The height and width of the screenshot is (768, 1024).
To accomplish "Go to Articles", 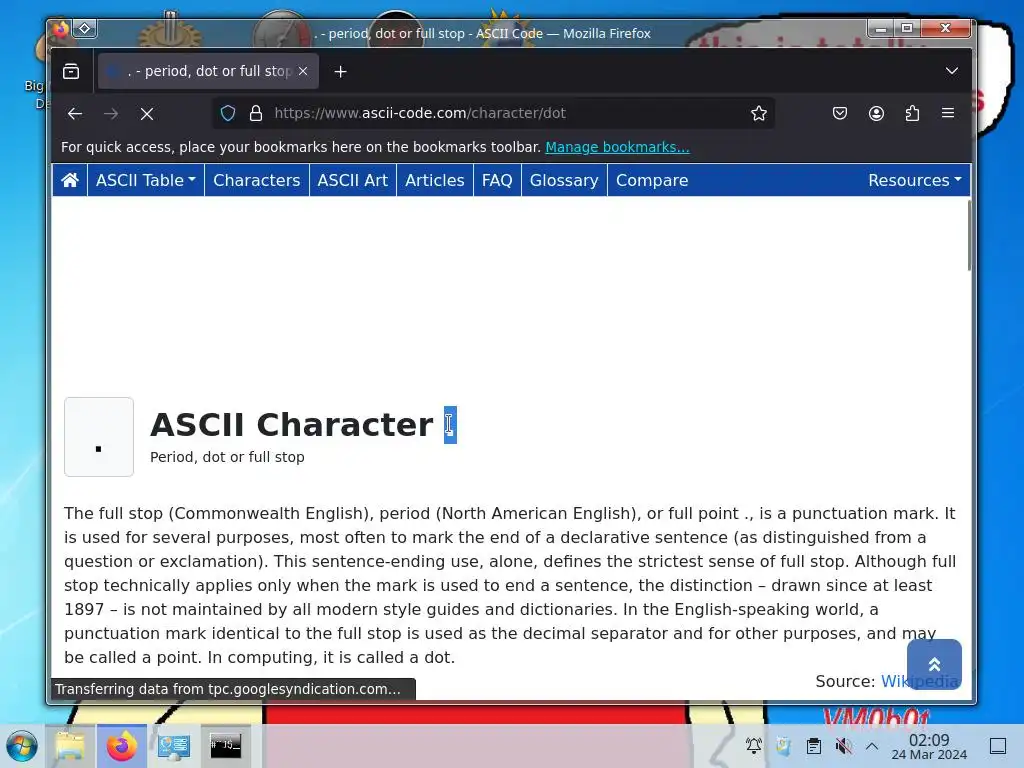I will [434, 180].
